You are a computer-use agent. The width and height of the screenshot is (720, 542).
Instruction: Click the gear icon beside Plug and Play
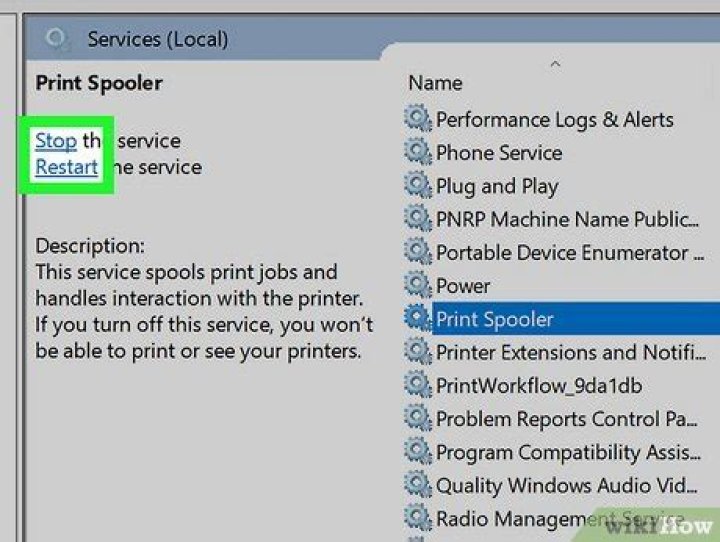point(417,186)
